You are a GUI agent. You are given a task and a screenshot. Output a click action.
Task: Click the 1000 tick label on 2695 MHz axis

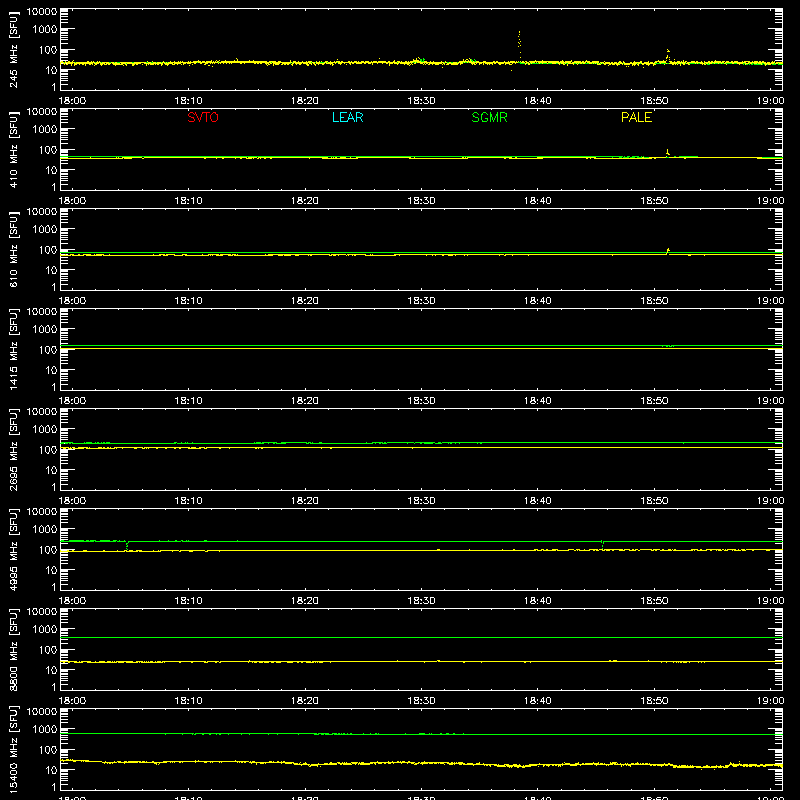tap(45, 430)
